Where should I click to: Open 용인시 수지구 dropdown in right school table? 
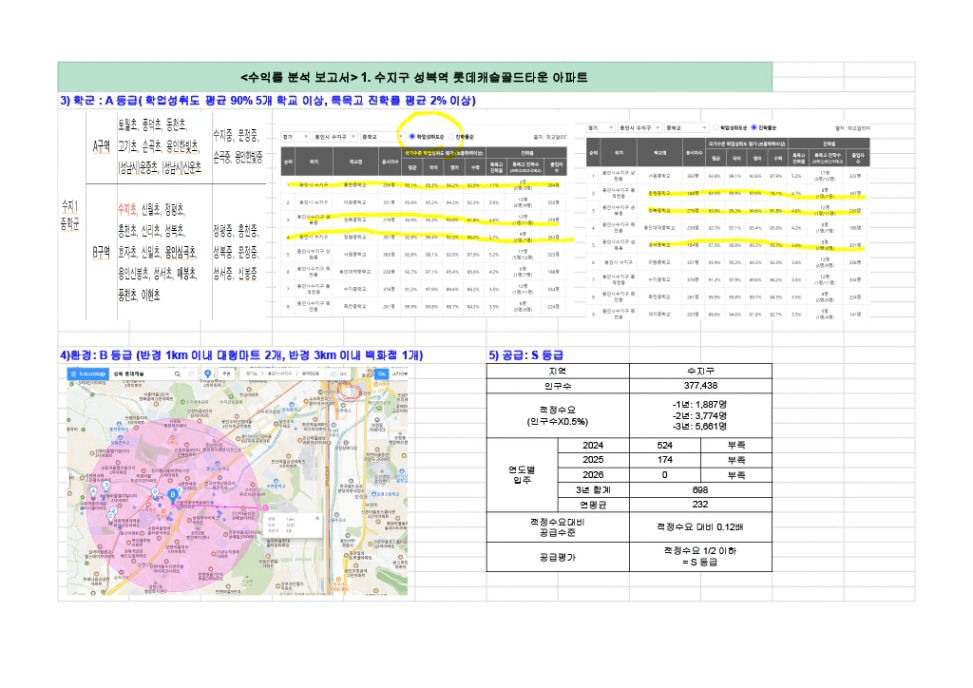pyautogui.click(x=639, y=128)
